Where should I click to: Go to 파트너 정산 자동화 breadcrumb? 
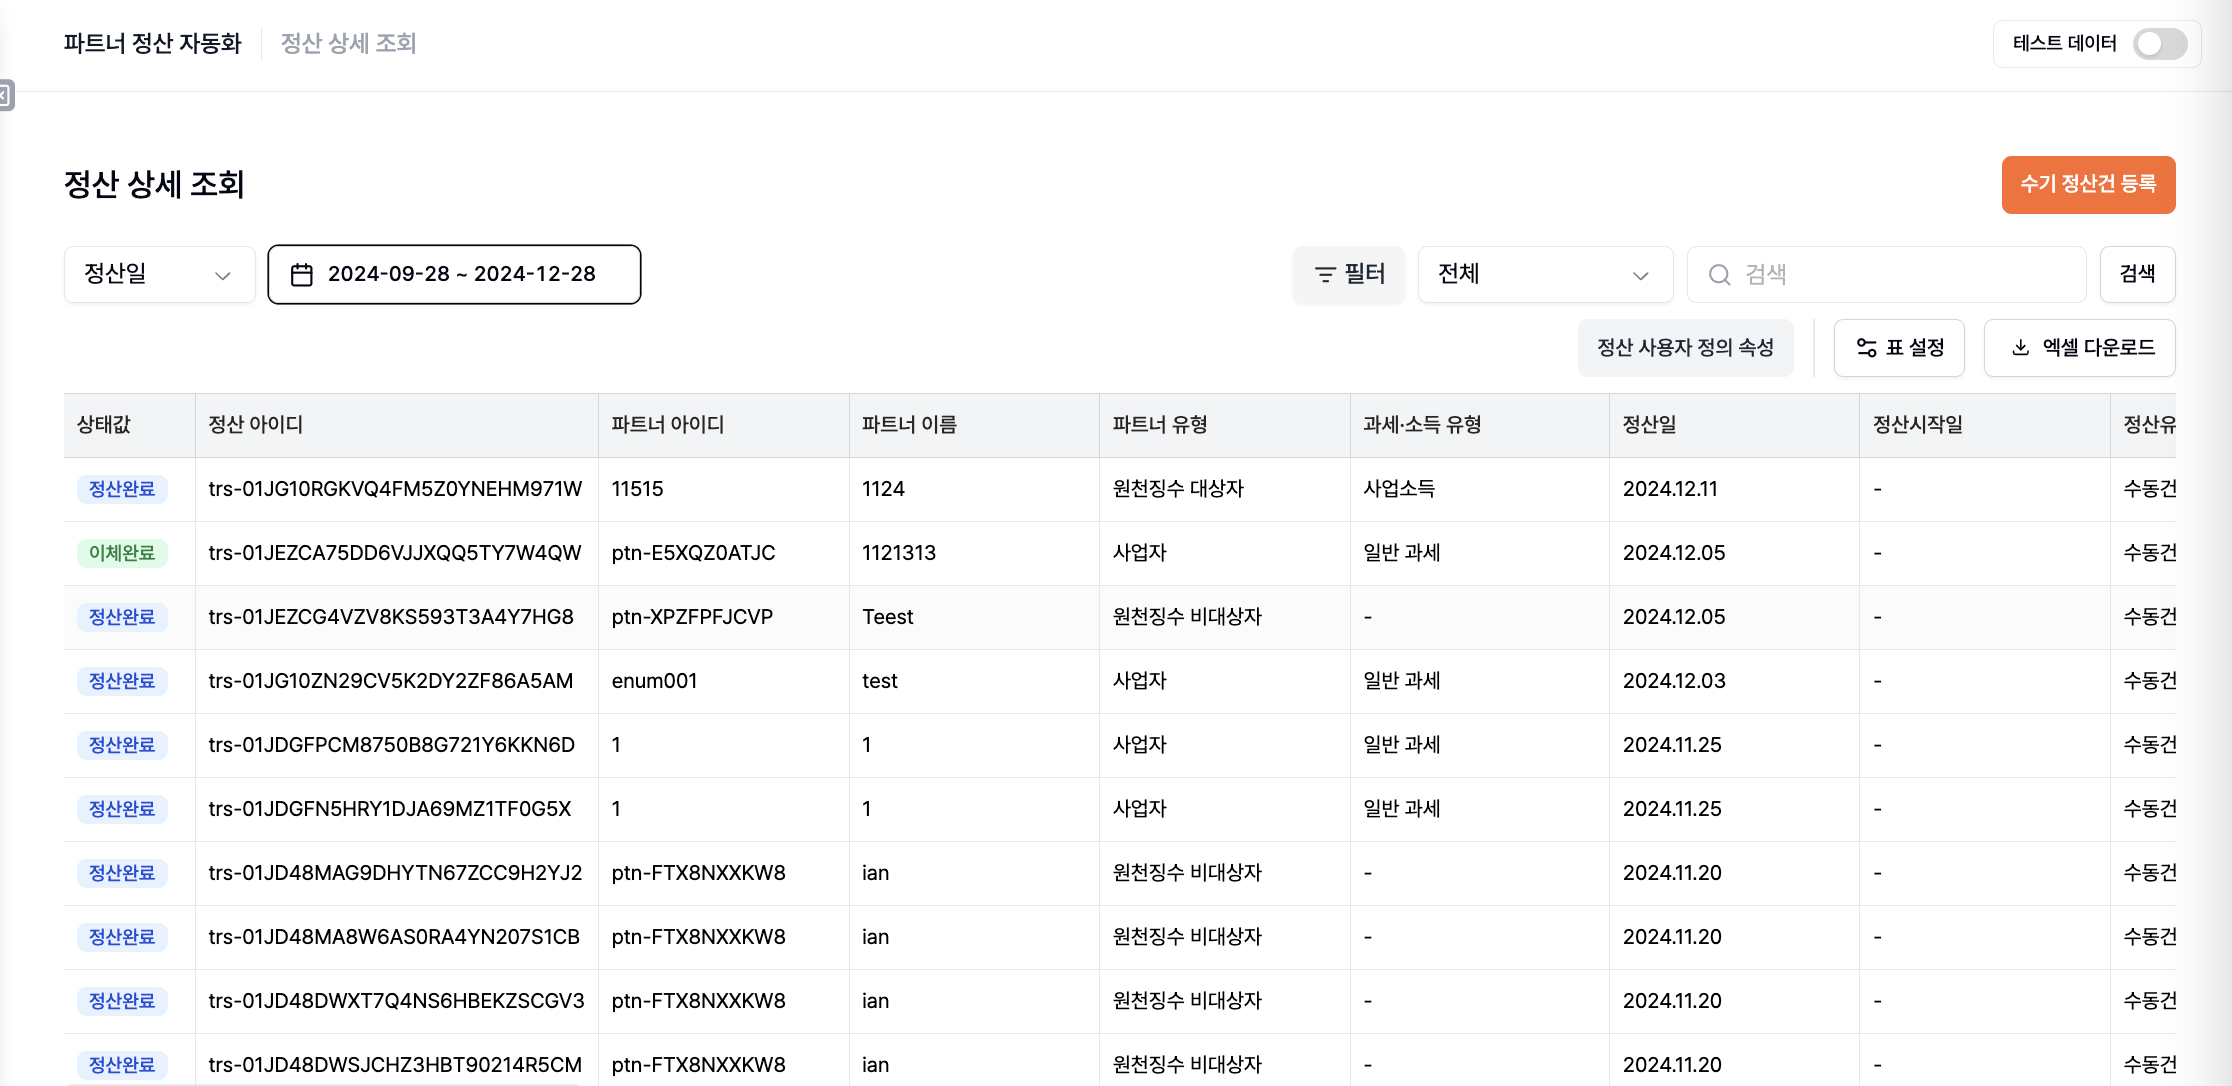click(153, 44)
